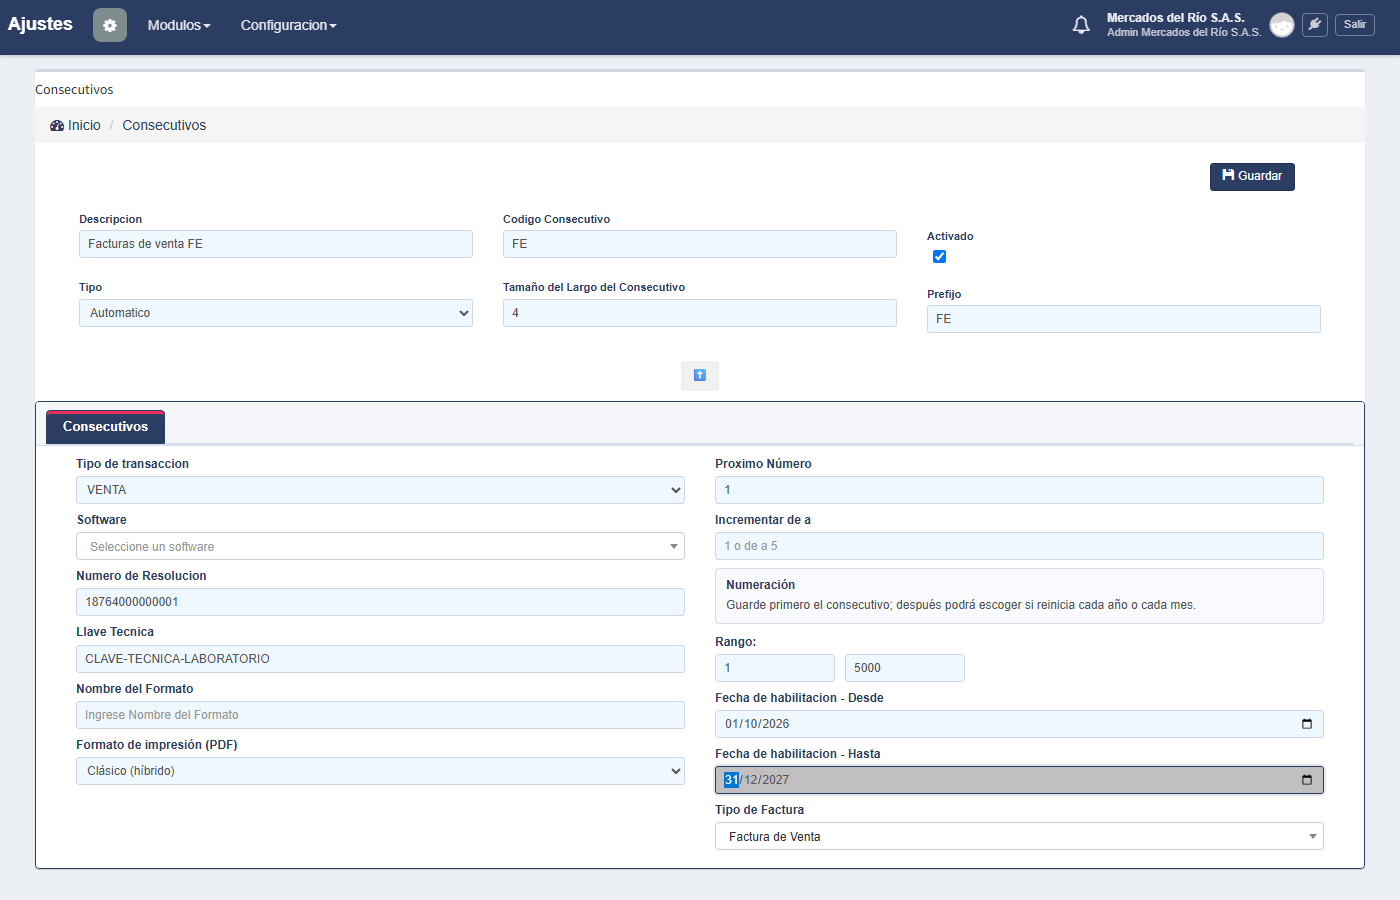Expand the Configuracion menu
1400x900 pixels.
click(288, 25)
